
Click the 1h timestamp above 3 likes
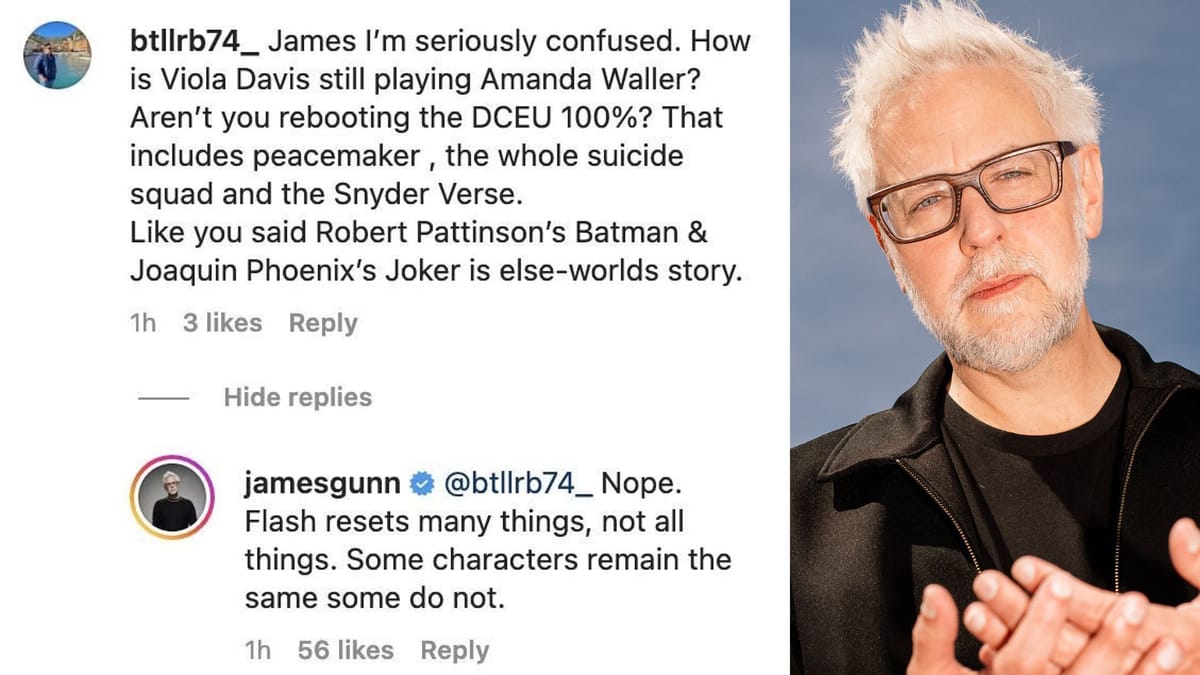click(x=143, y=323)
